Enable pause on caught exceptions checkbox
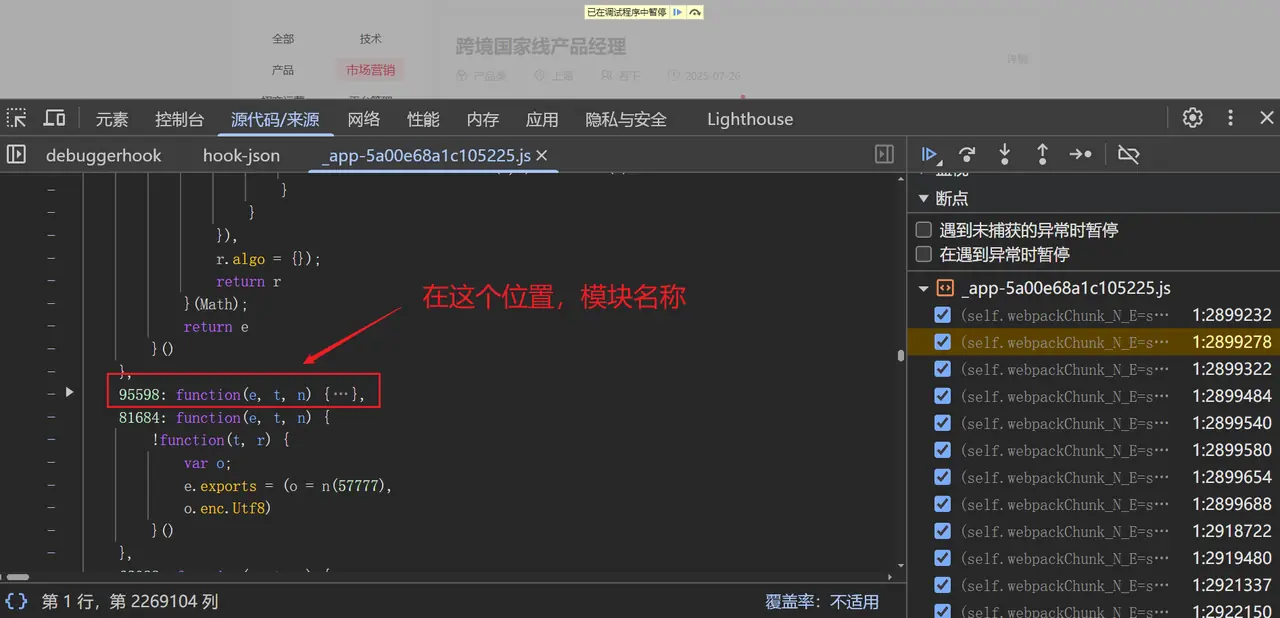The width and height of the screenshot is (1280, 618). [x=924, y=254]
